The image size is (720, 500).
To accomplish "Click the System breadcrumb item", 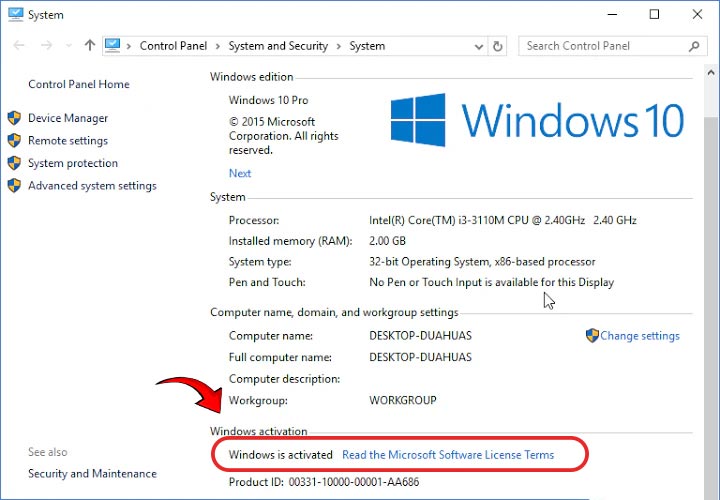I will (367, 46).
